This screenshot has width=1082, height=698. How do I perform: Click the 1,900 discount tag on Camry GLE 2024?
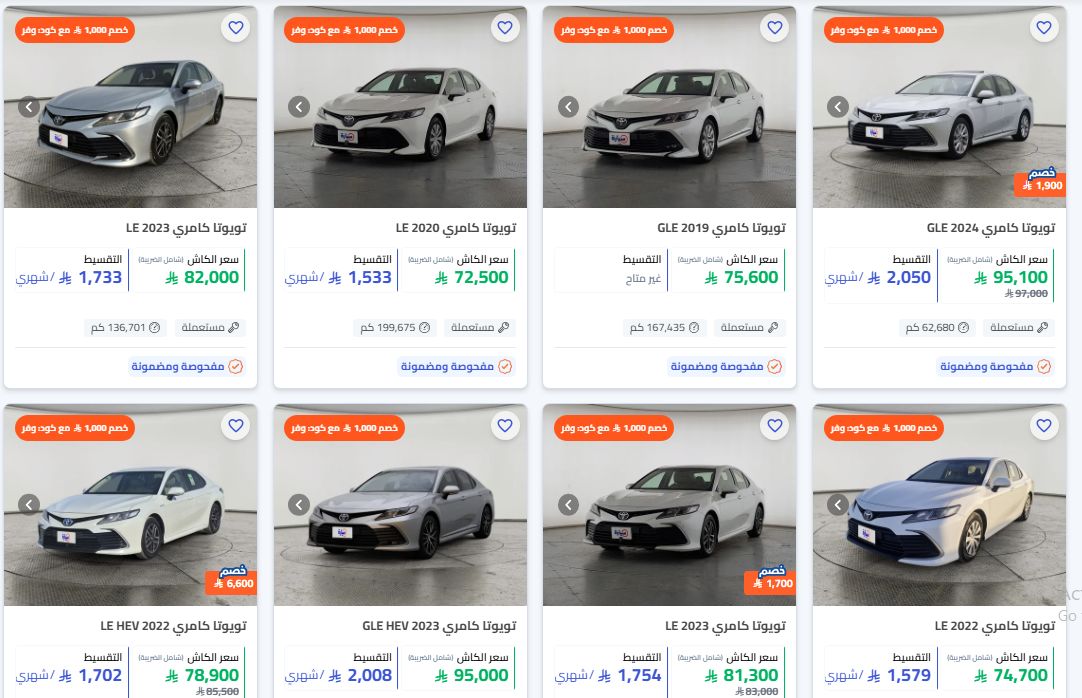point(1040,183)
